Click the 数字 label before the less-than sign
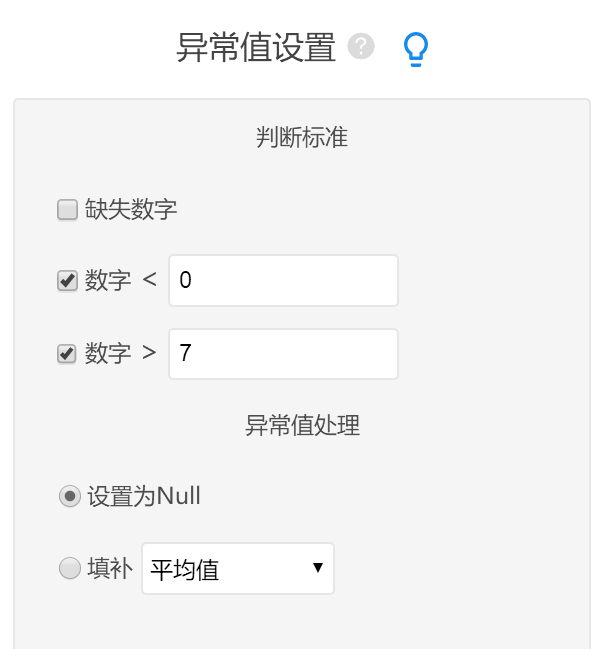Screen dimensions: 610x649 (108, 281)
